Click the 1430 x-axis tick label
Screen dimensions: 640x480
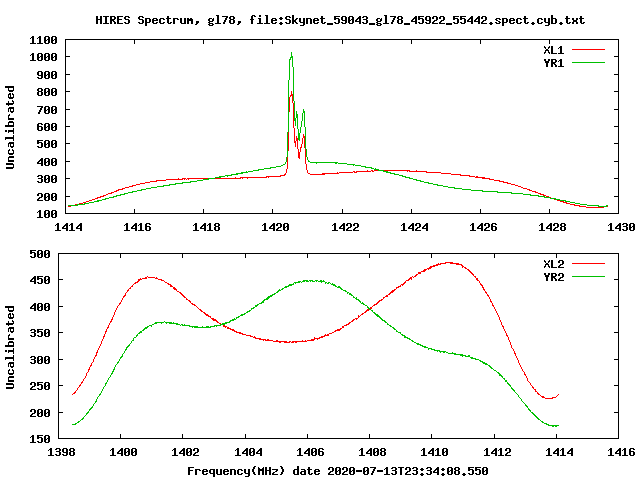click(x=621, y=227)
